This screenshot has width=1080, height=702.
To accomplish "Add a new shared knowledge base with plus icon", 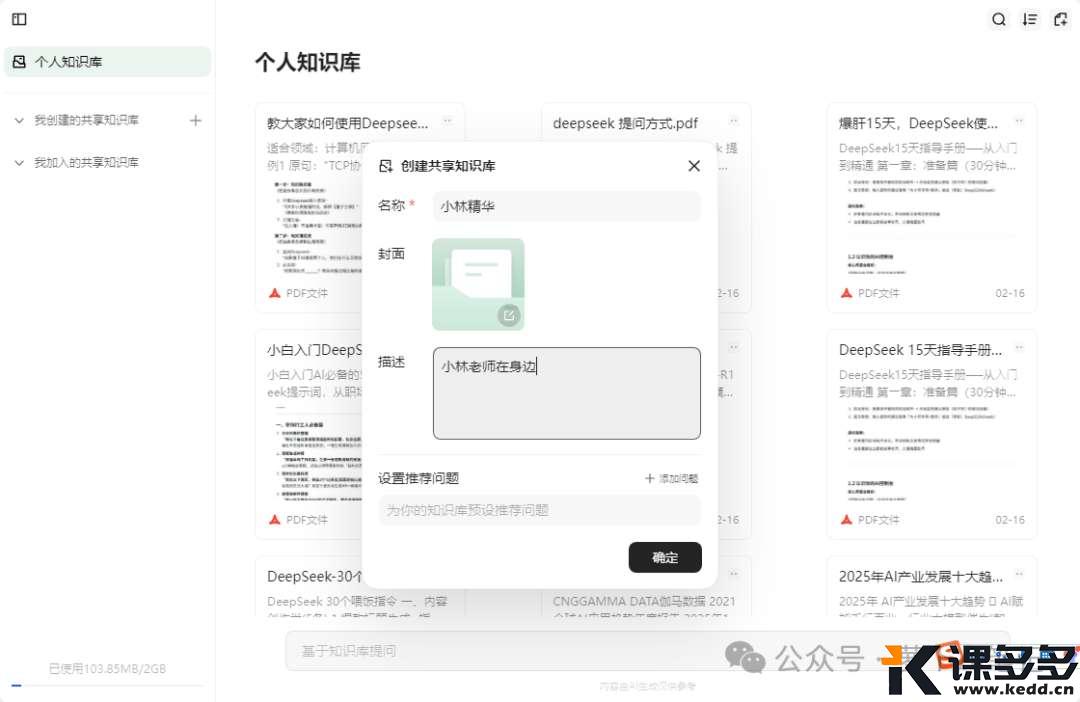I will tap(196, 121).
